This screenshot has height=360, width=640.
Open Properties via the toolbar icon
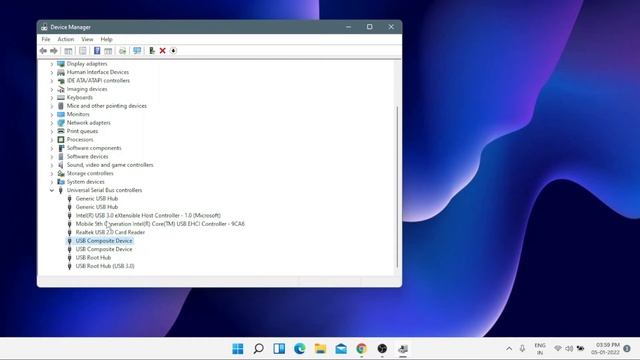[x=83, y=51]
